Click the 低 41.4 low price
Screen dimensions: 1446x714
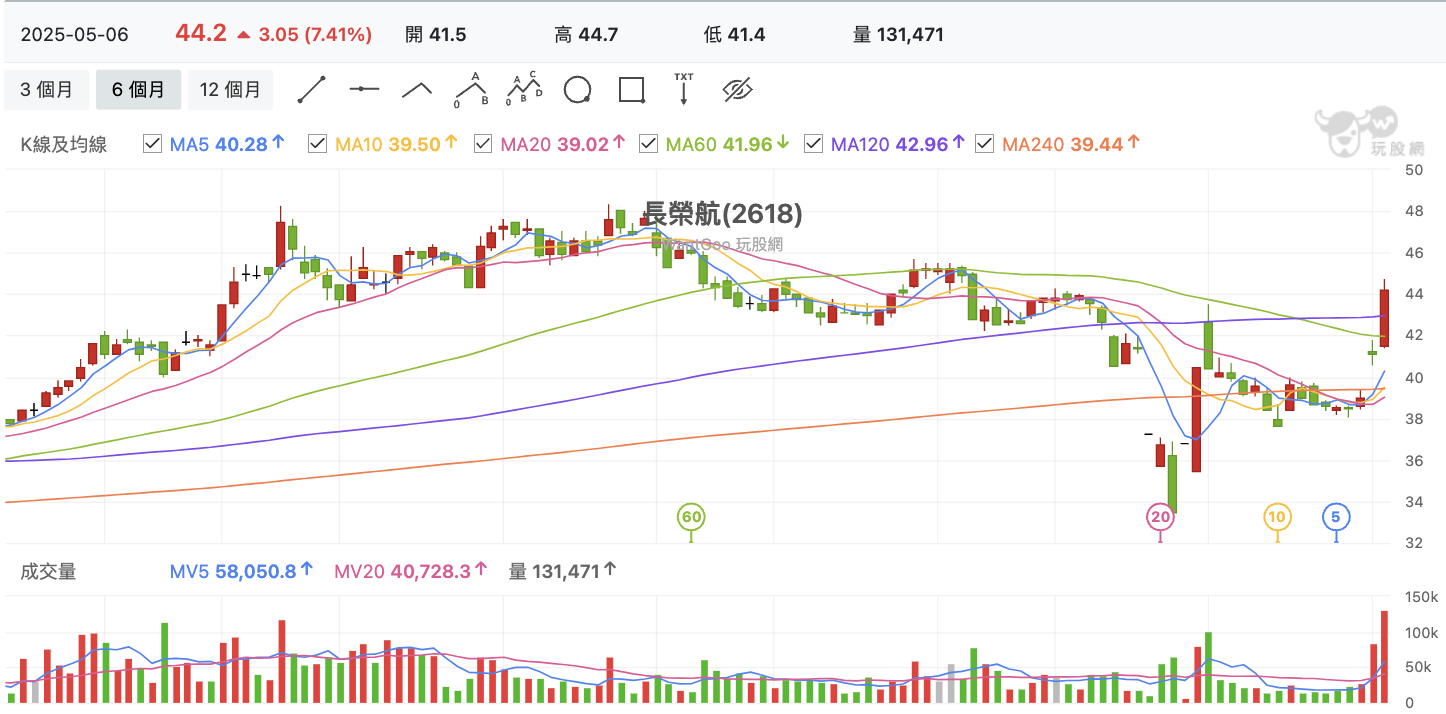tap(735, 34)
